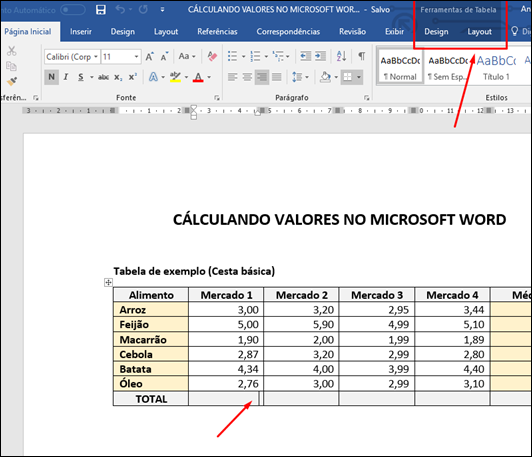Screen dimensions: 532x457
Task: Click the value 4,34 for Batata
Action: (248, 369)
